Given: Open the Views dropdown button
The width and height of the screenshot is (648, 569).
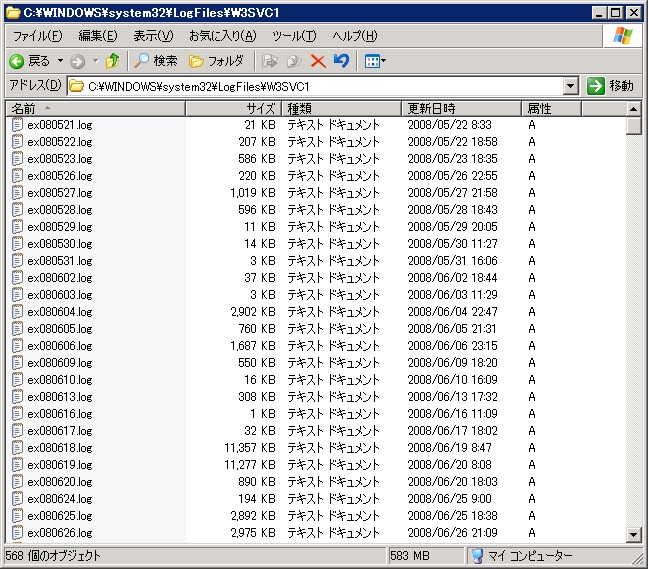Looking at the screenshot, I should [x=375, y=61].
